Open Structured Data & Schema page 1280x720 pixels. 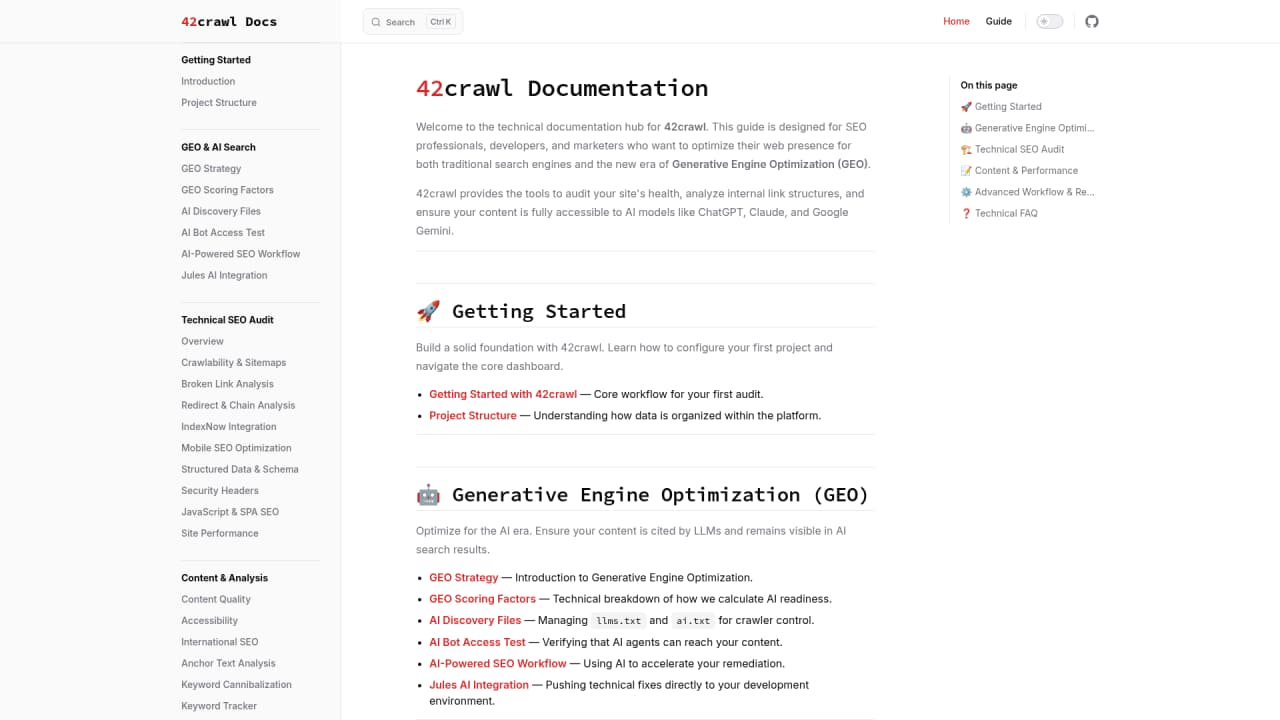click(240, 470)
